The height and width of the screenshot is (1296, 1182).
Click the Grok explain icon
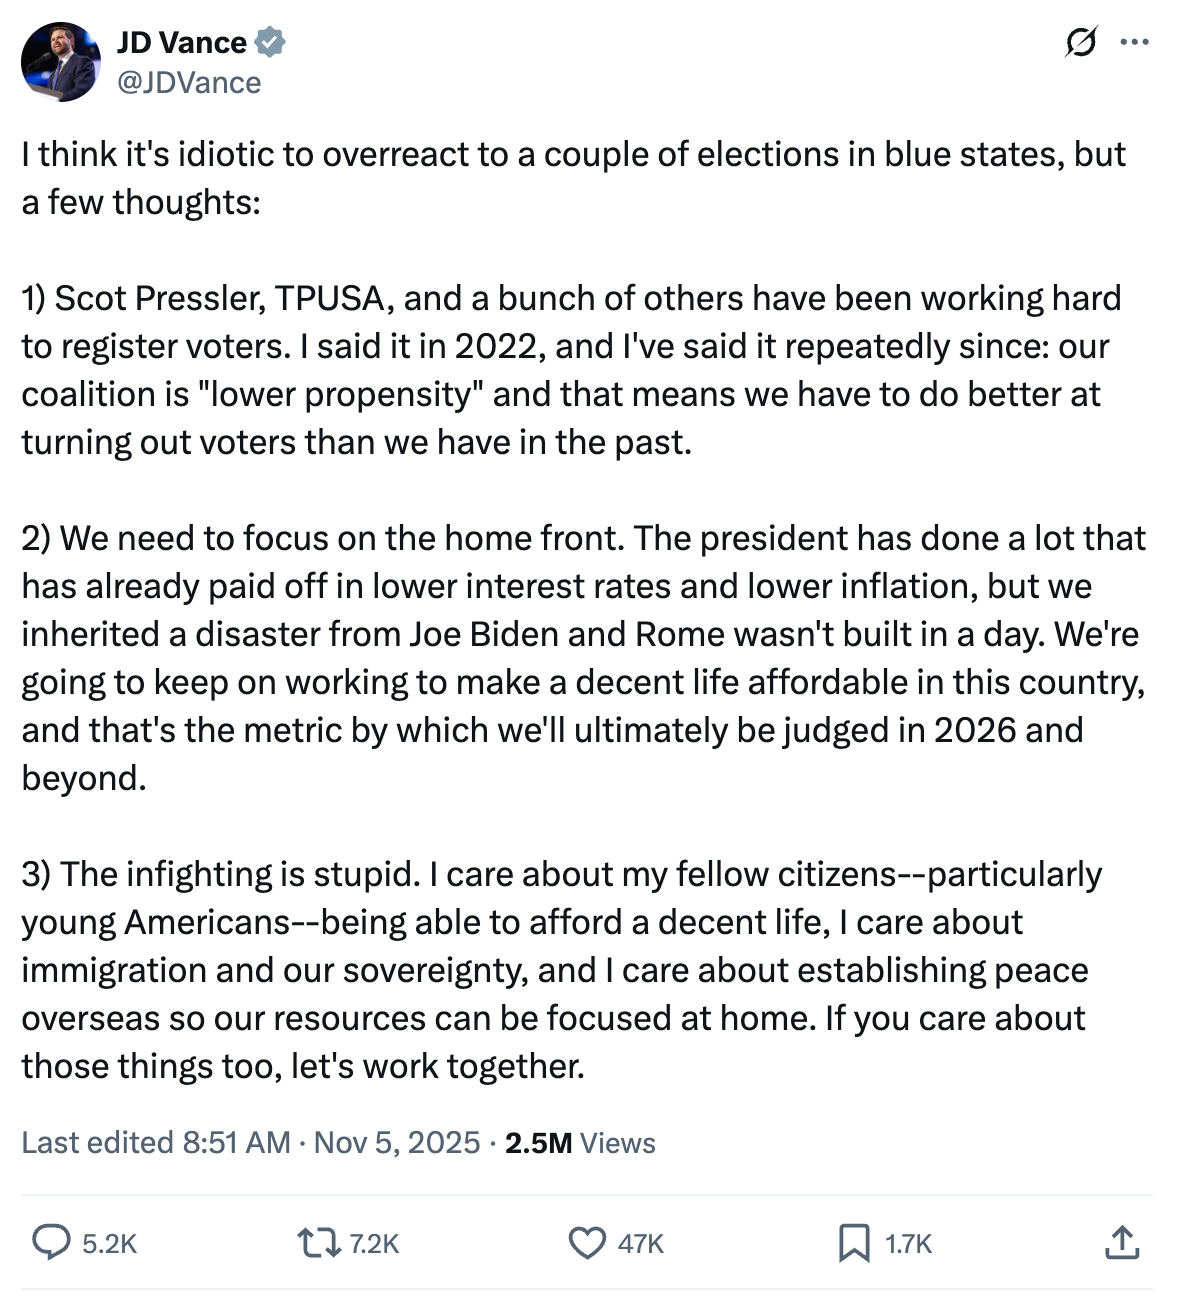tap(1080, 43)
